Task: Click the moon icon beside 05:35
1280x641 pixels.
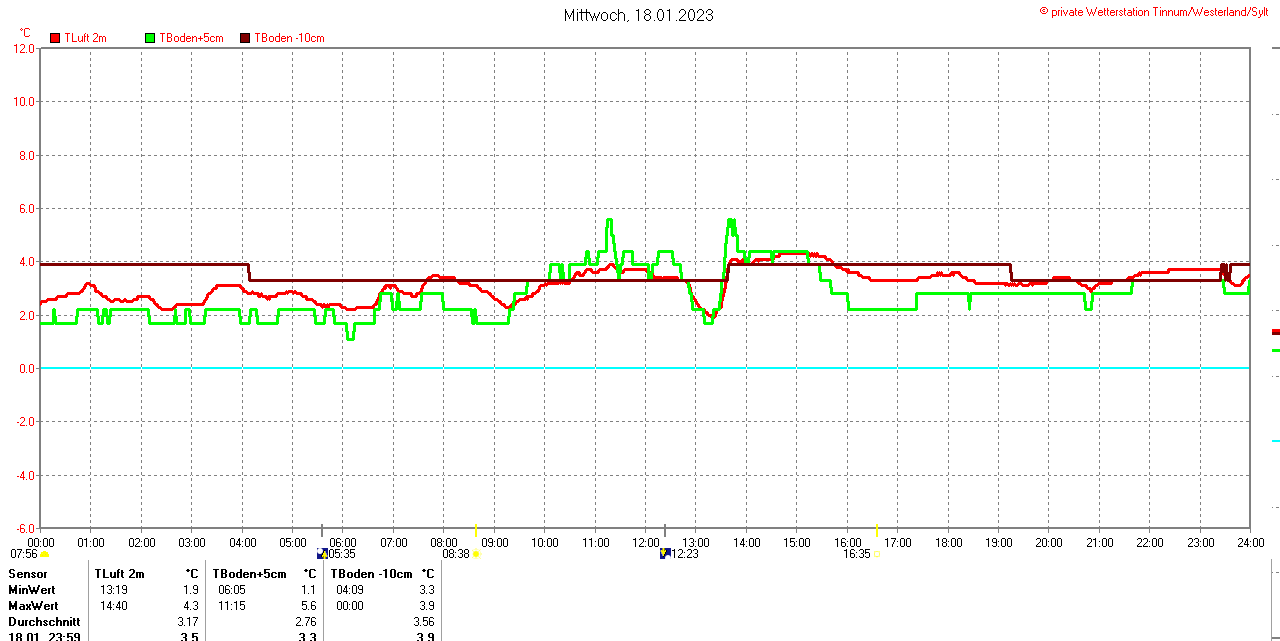Action: coord(322,554)
